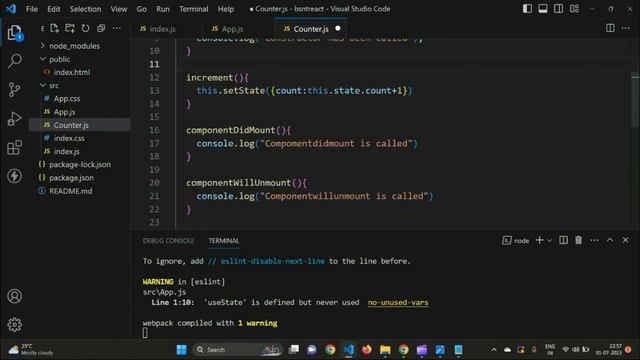
Task: Open the Source Control view
Action: [x=15, y=89]
